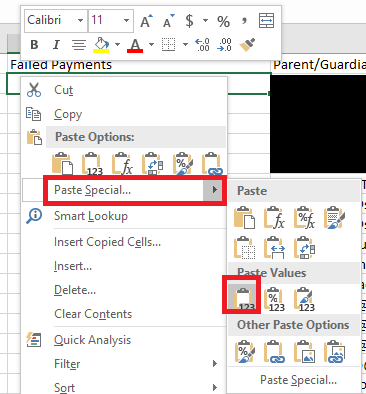The width and height of the screenshot is (366, 394).
Task: Open the Calibri font name dropdown
Action: coord(80,21)
